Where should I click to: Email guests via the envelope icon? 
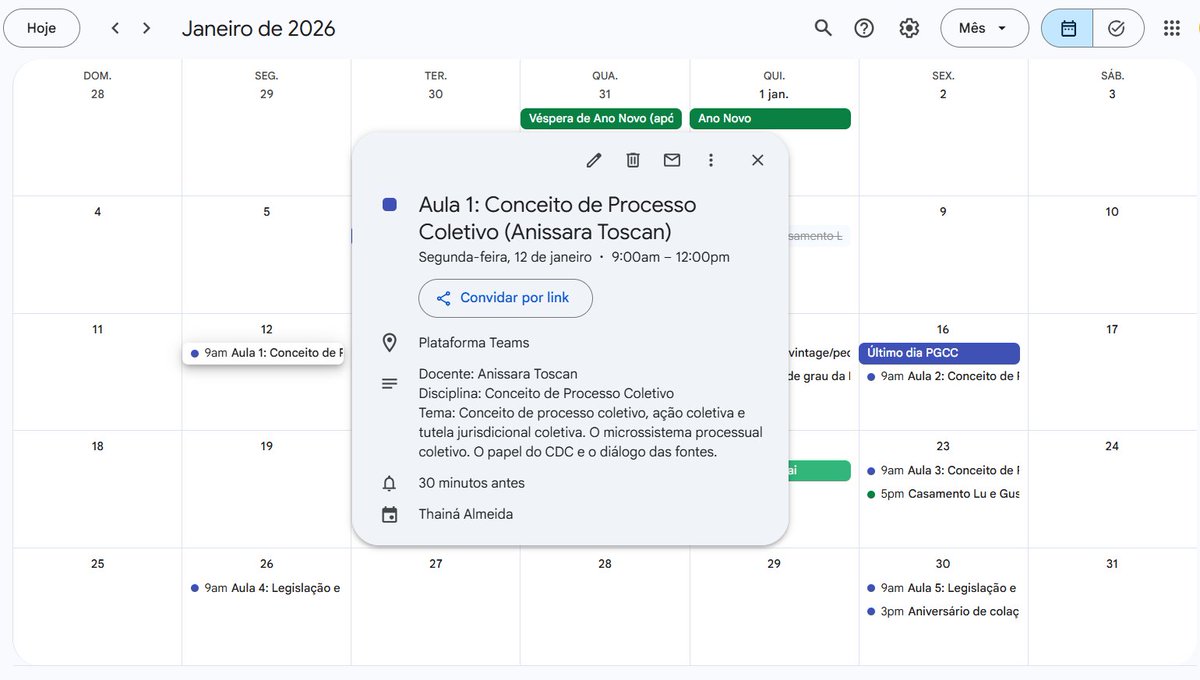pos(671,160)
